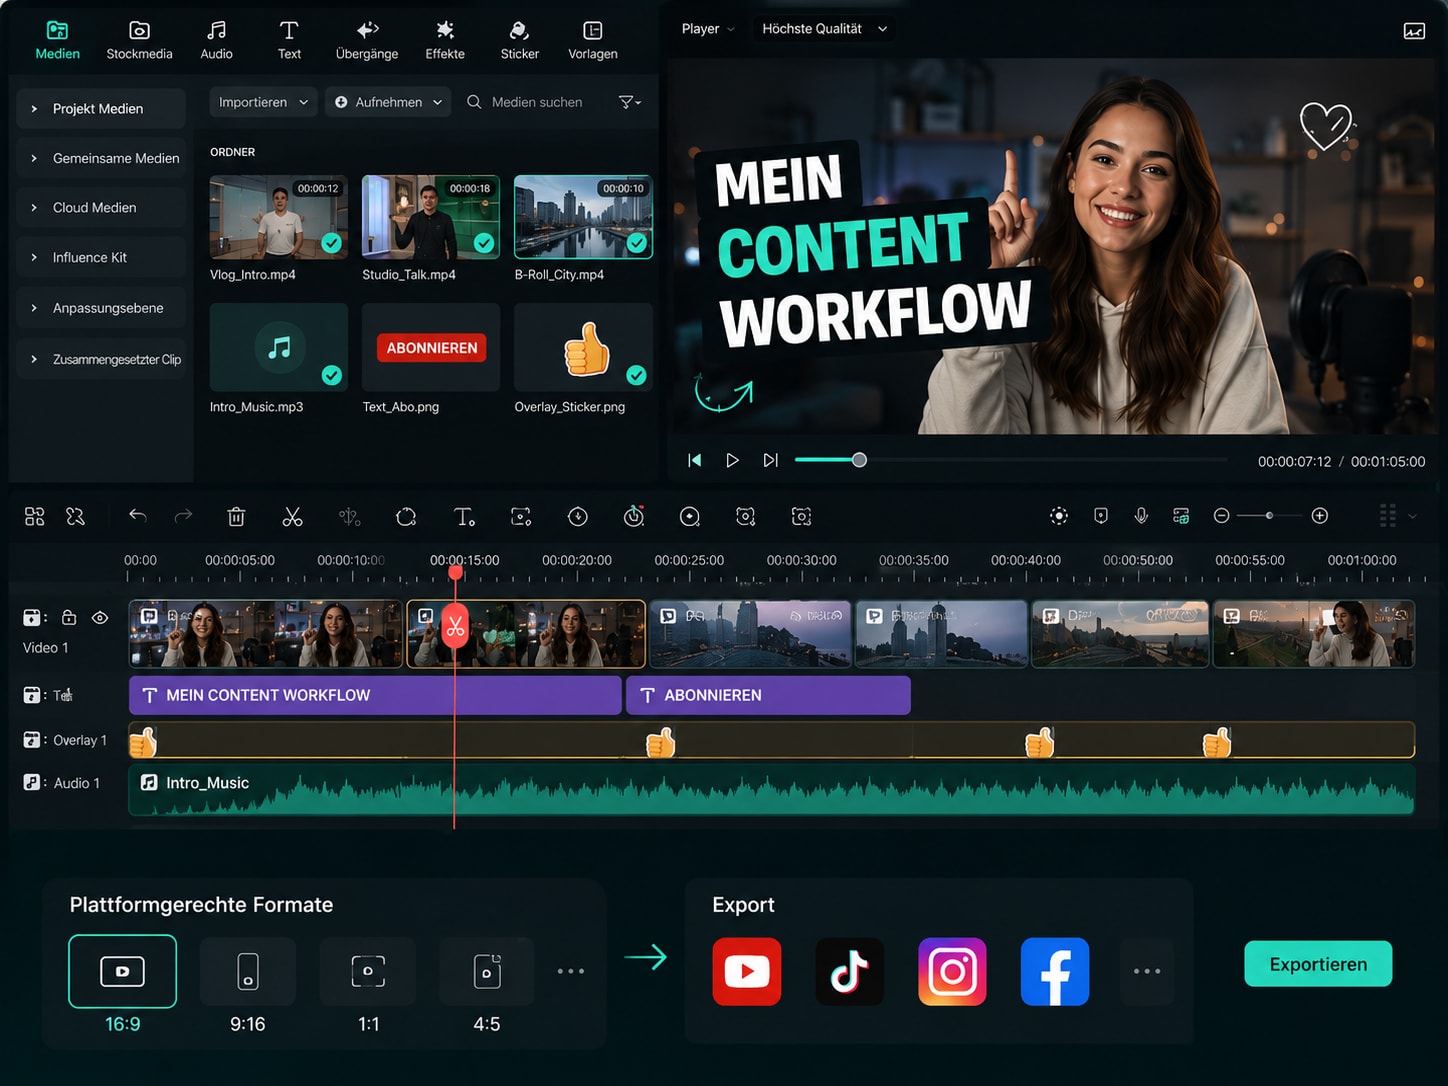Click the mixer icon next to microphone
Screen dimensions: 1448x1086
[x=1181, y=515]
